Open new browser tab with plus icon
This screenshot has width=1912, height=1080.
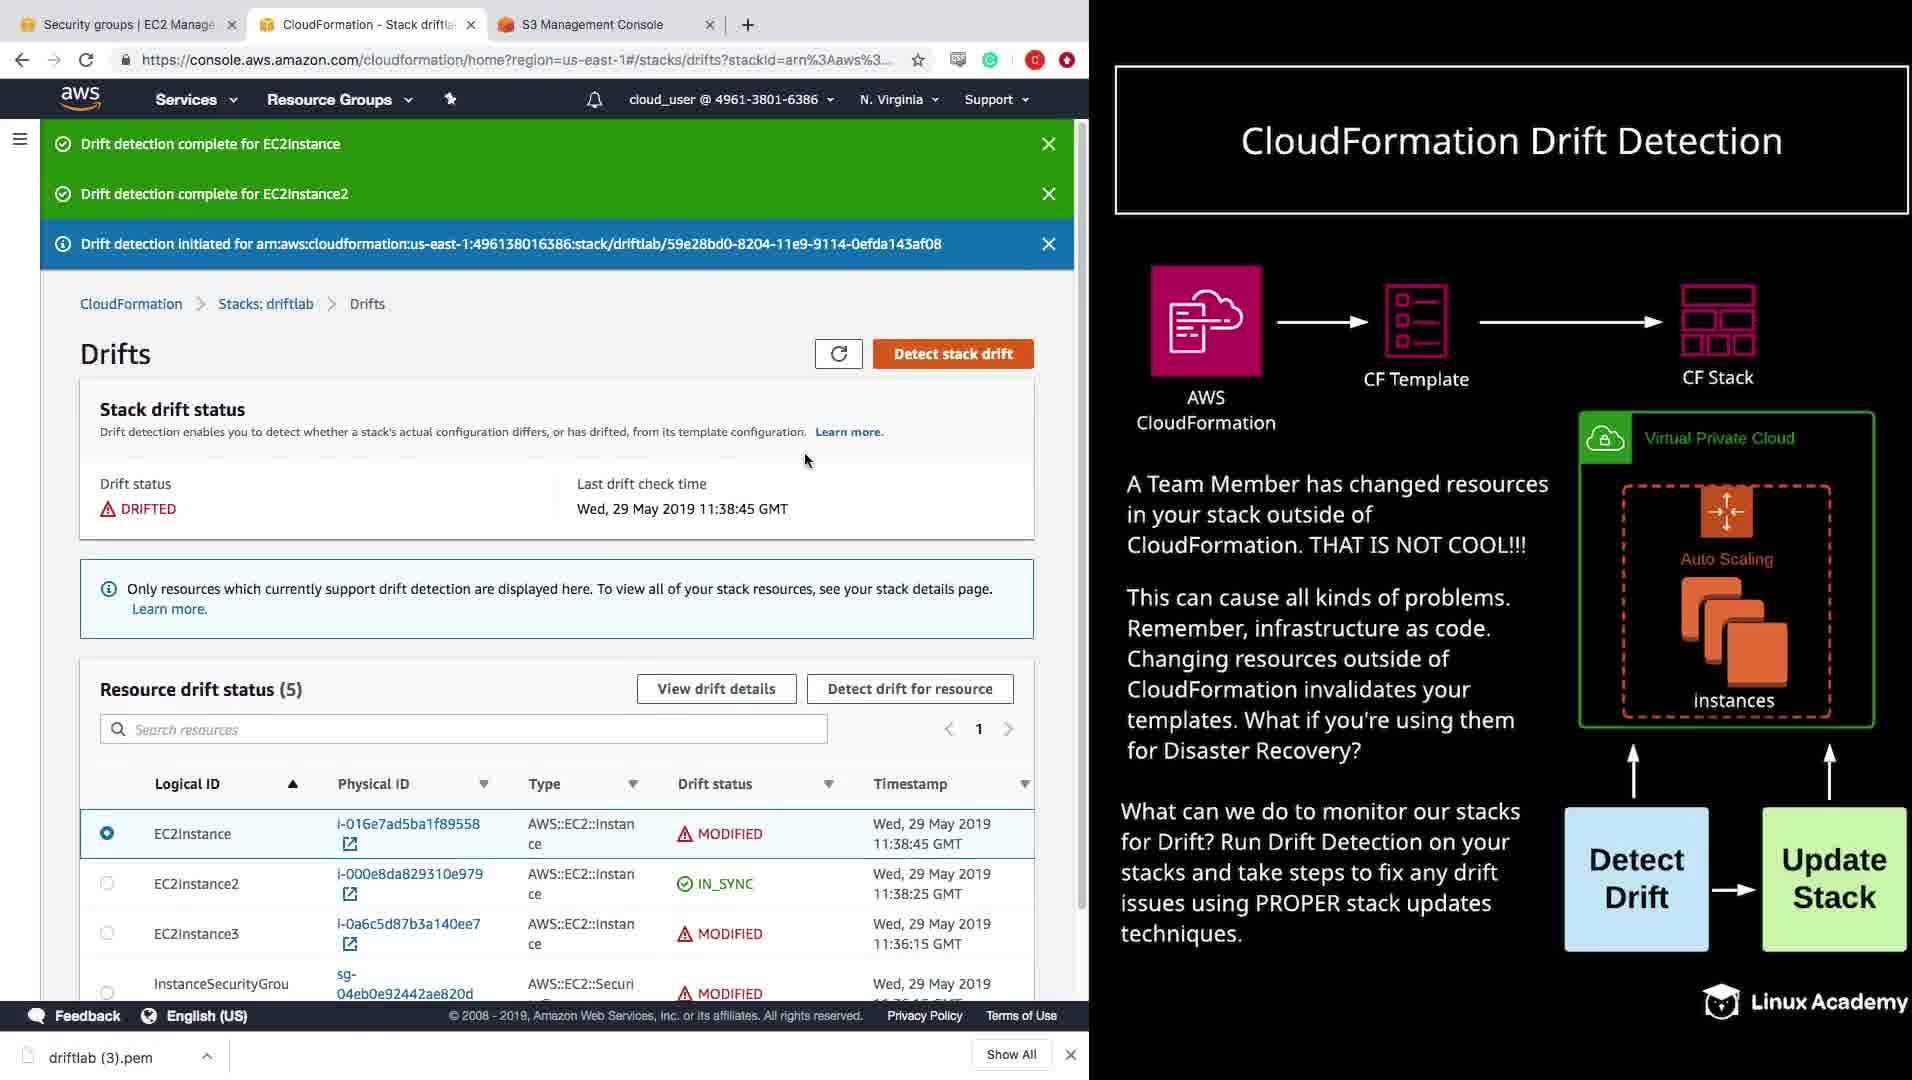click(x=748, y=25)
